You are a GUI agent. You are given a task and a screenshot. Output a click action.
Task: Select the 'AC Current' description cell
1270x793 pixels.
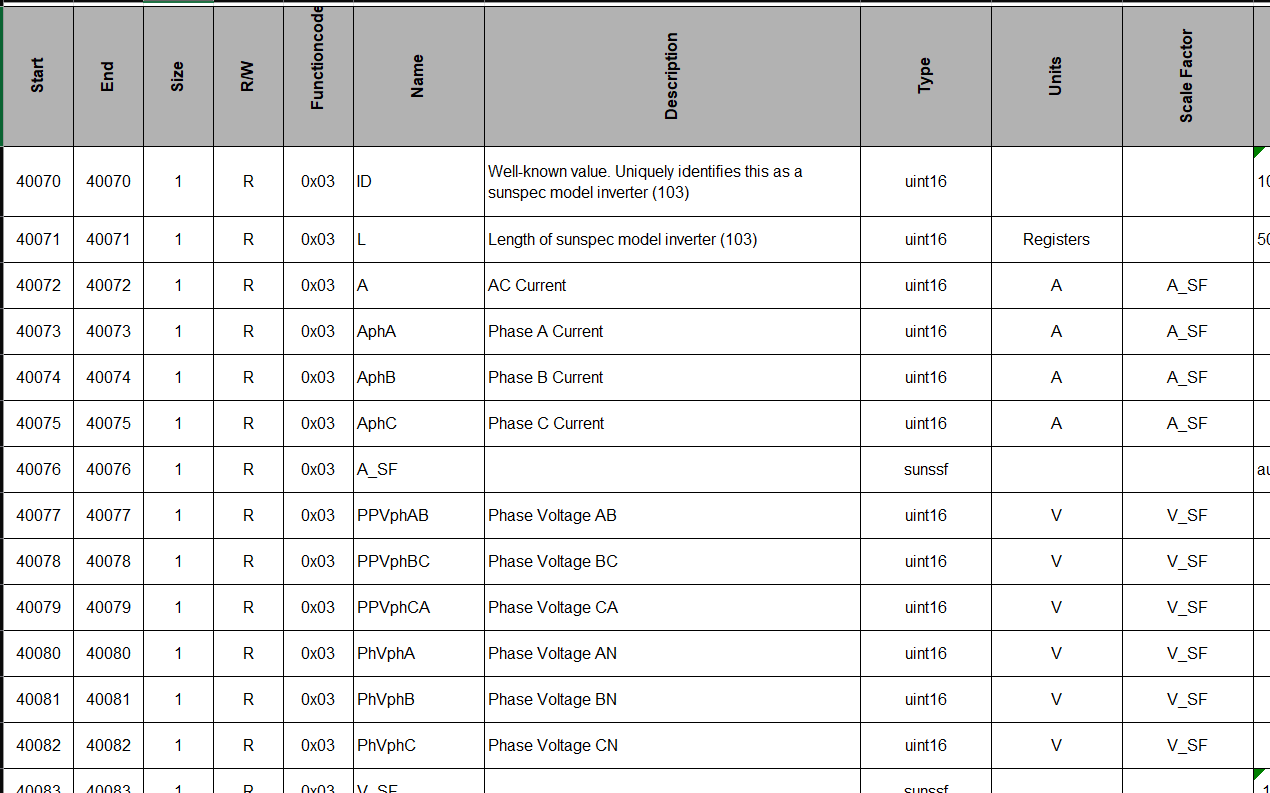671,286
